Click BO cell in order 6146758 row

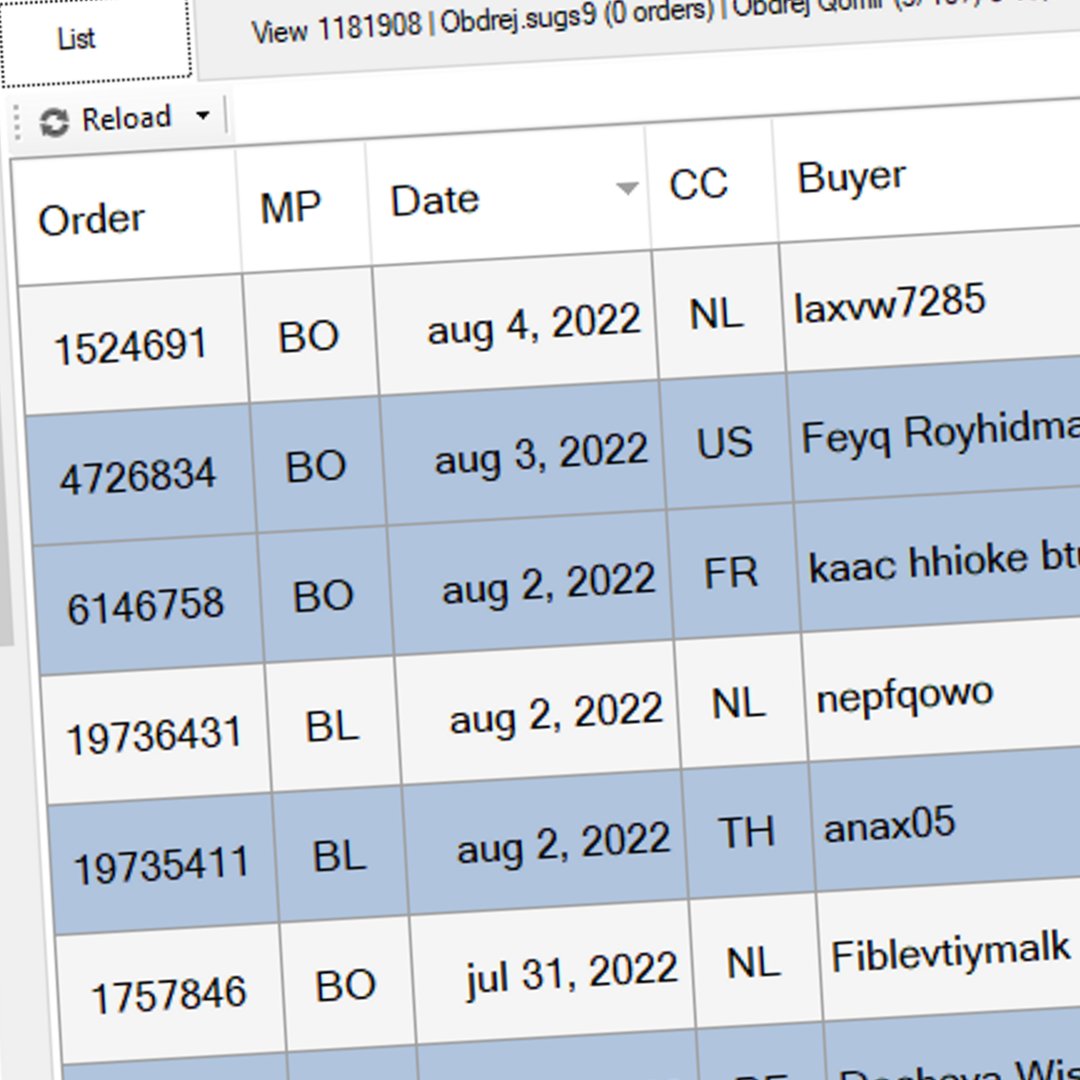coord(323,596)
